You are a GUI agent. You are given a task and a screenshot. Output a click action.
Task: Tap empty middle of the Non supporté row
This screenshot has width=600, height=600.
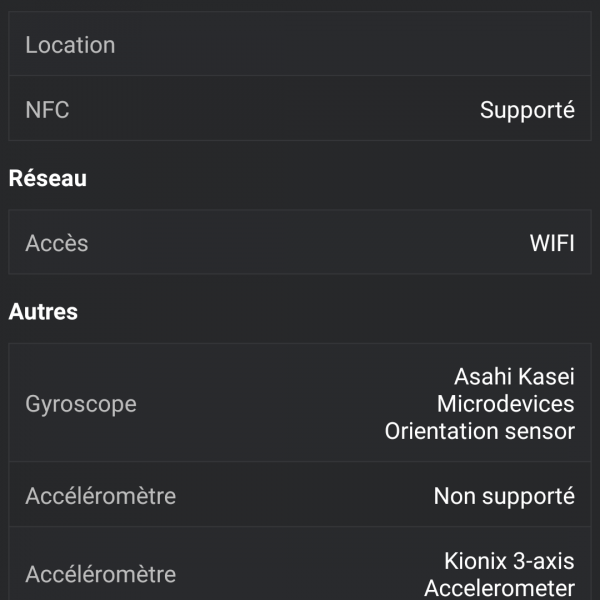point(300,495)
